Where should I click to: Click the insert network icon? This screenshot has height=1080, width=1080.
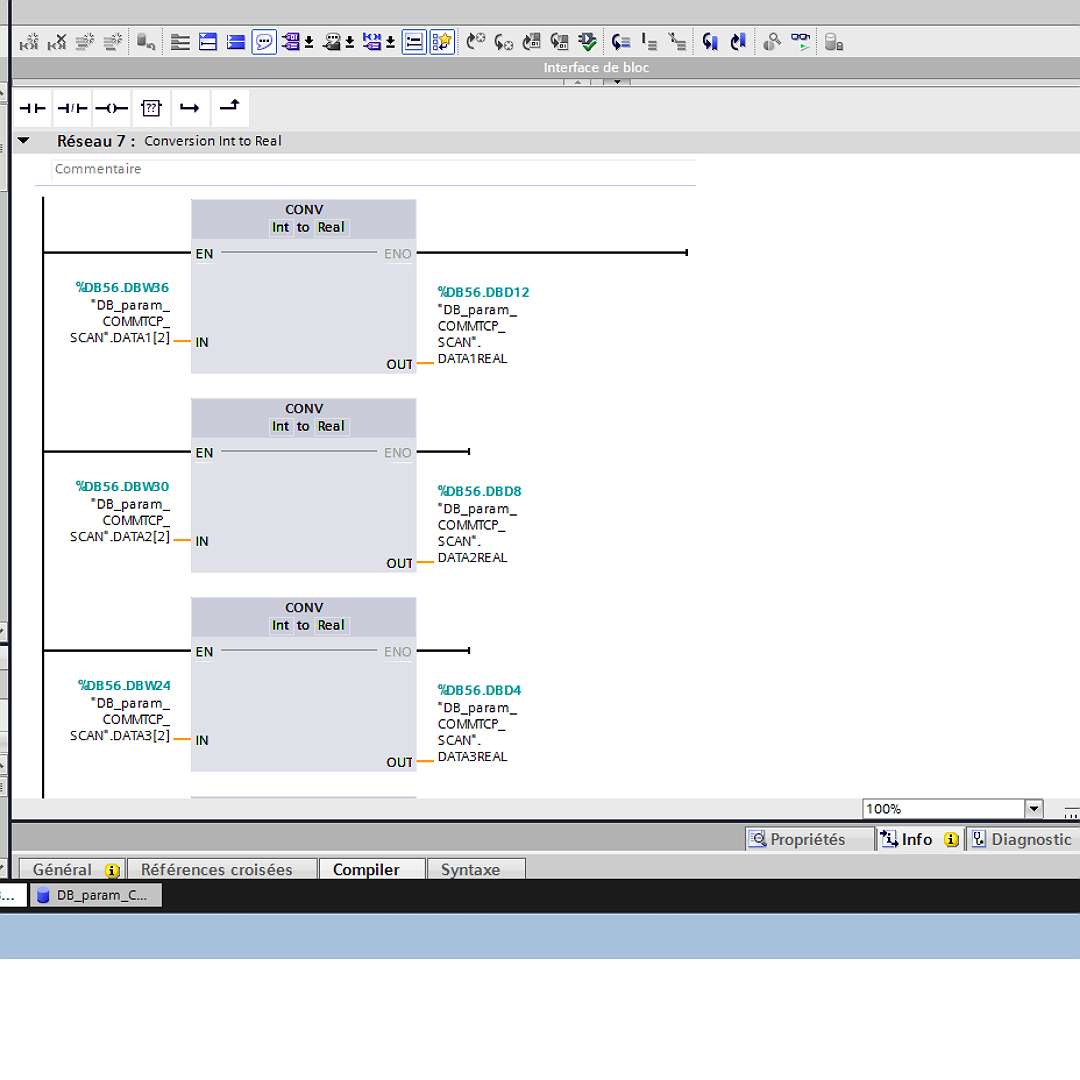click(x=31, y=42)
